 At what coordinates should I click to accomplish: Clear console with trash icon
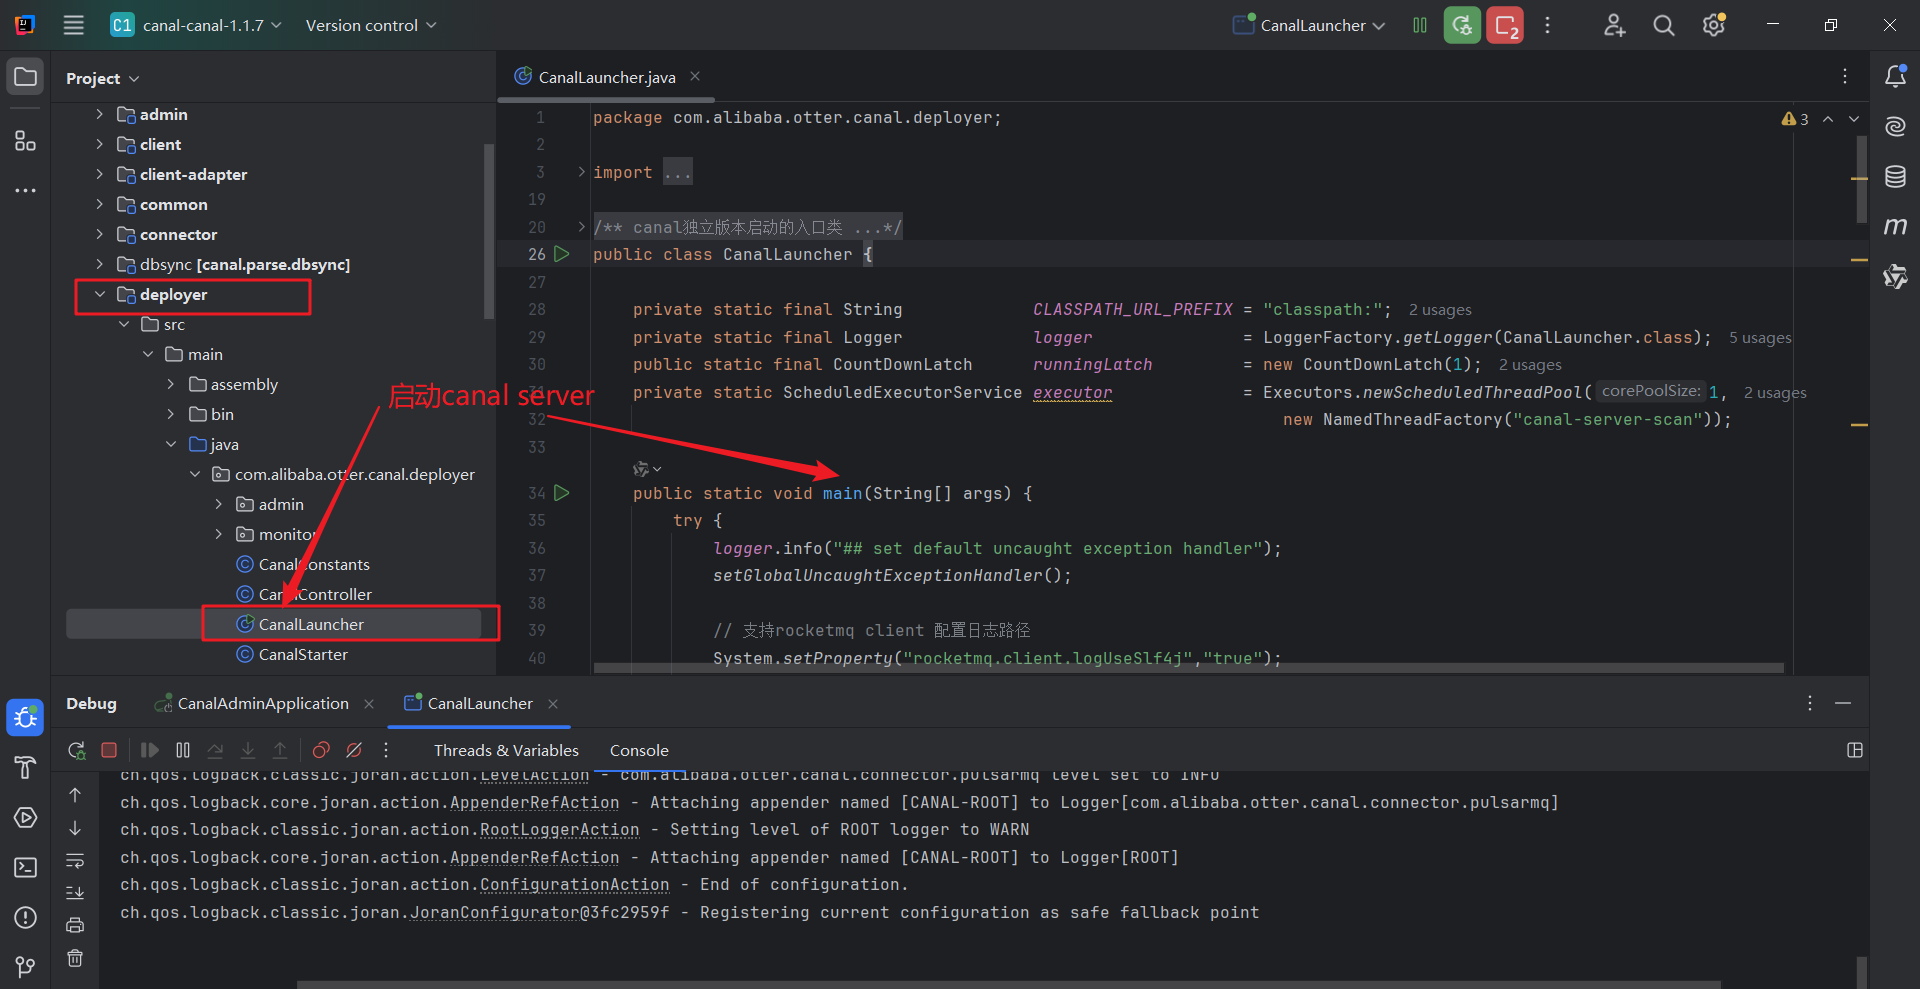point(75,958)
